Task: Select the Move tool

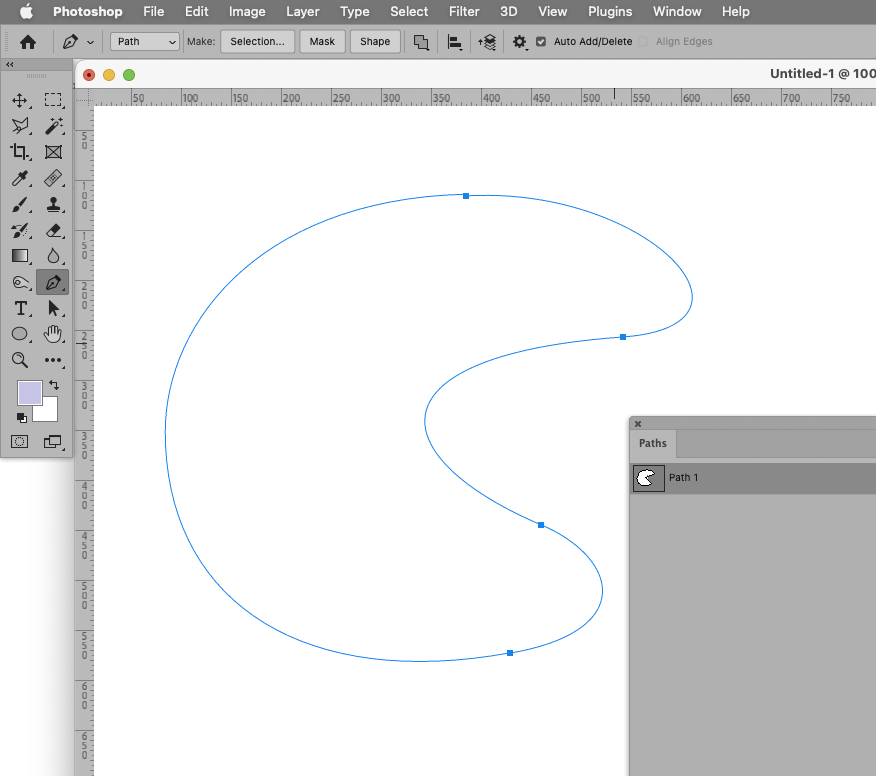Action: click(x=20, y=100)
